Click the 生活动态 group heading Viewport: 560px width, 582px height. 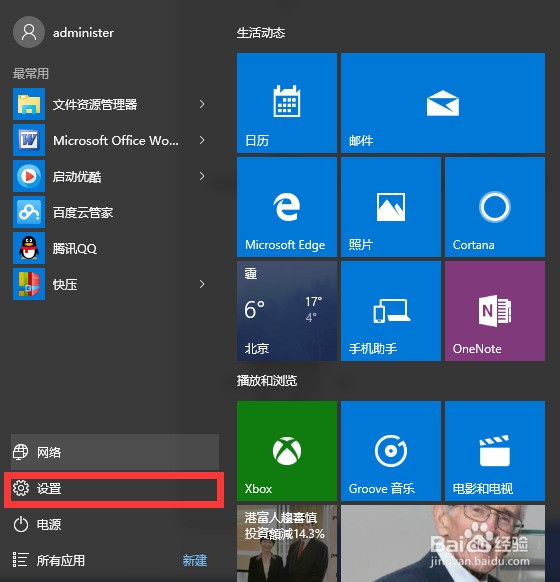click(x=261, y=33)
